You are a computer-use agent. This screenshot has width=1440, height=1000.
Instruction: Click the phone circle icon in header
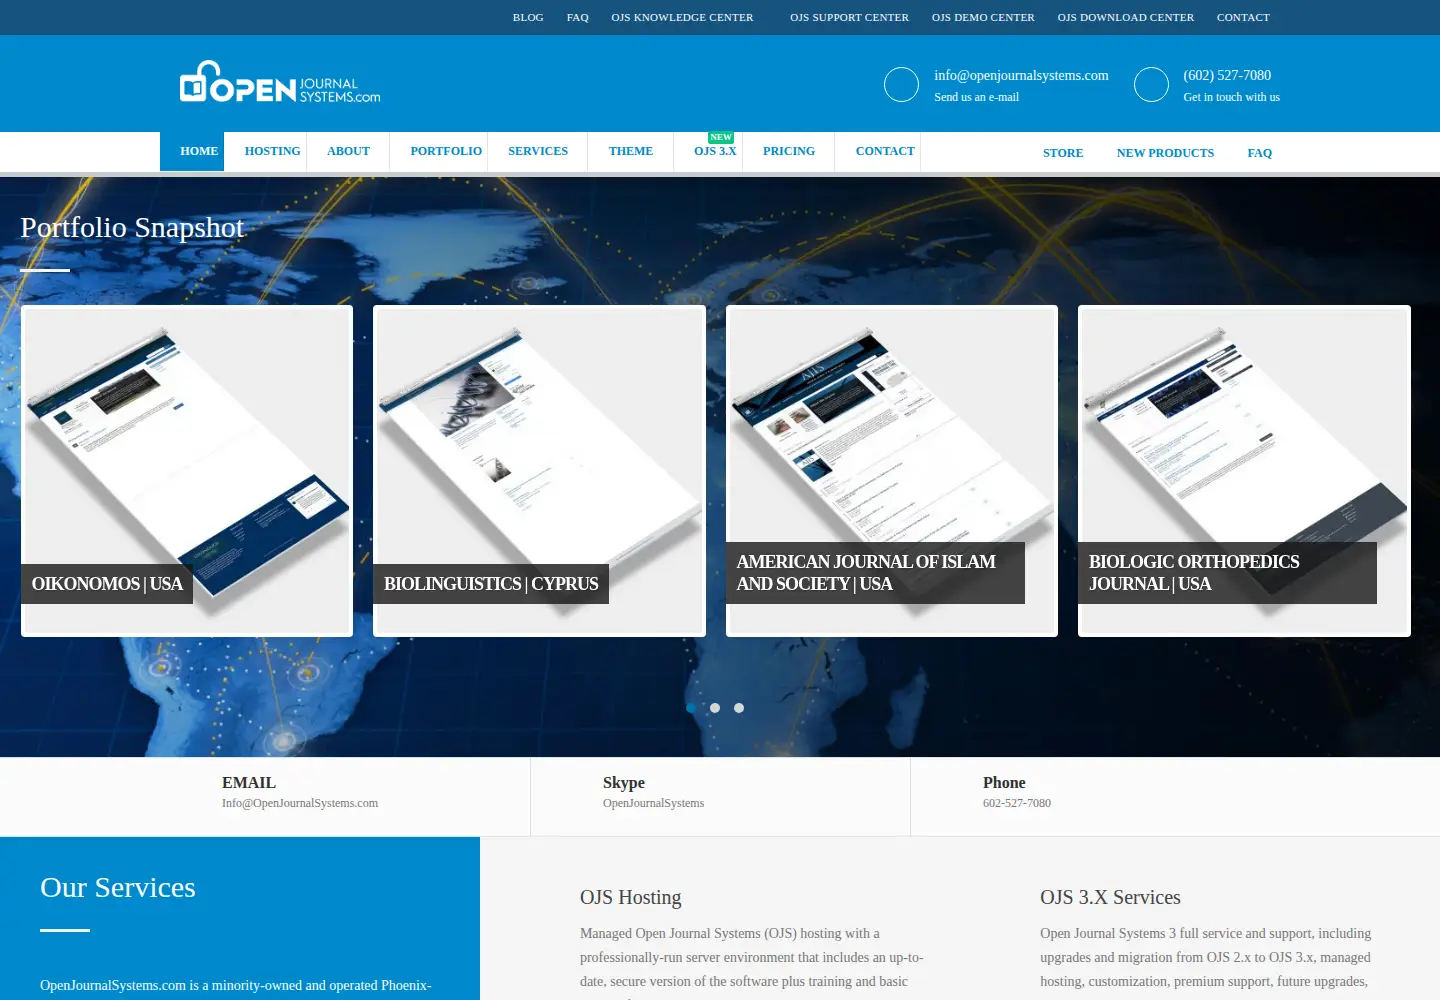[x=1151, y=85]
